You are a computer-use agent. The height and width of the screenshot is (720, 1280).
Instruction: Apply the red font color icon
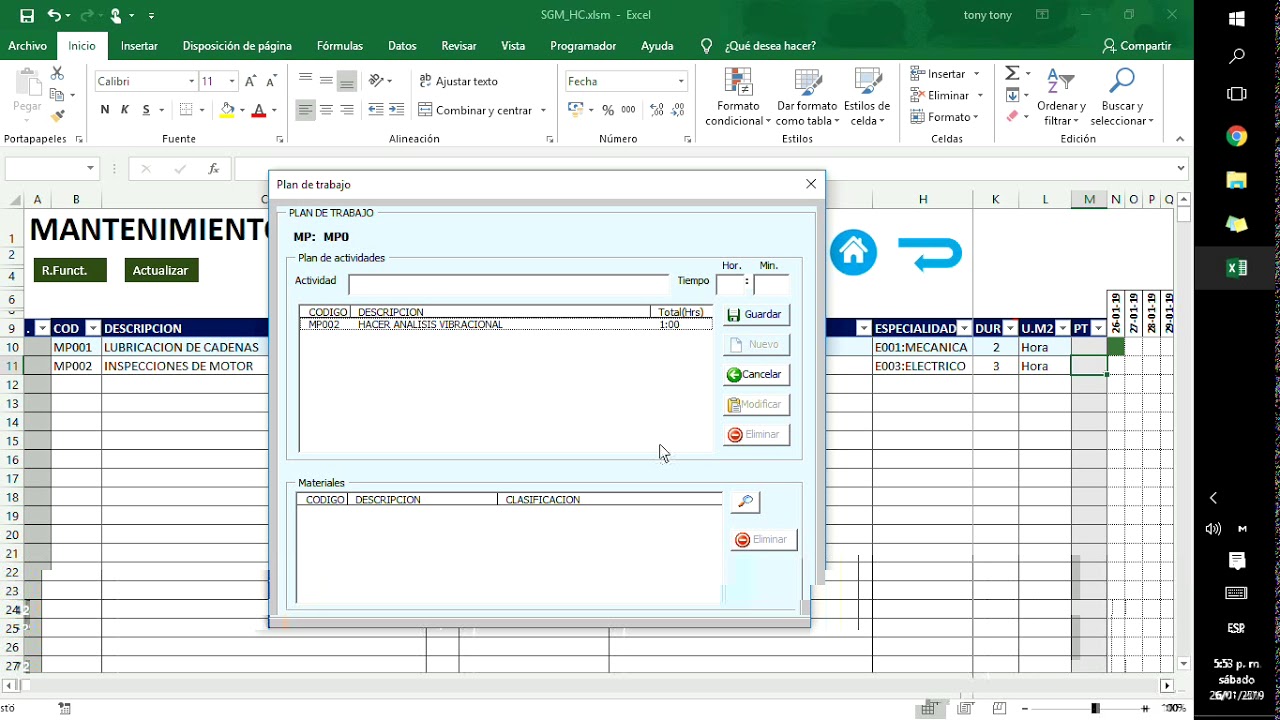[259, 110]
